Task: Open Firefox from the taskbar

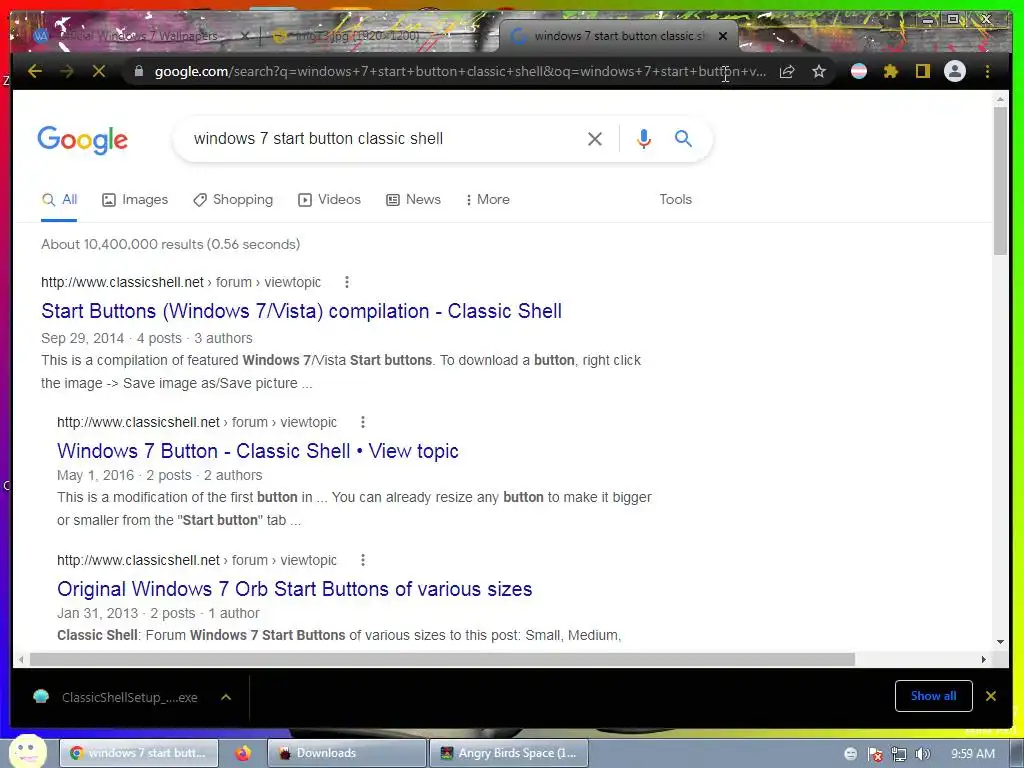Action: tap(243, 753)
